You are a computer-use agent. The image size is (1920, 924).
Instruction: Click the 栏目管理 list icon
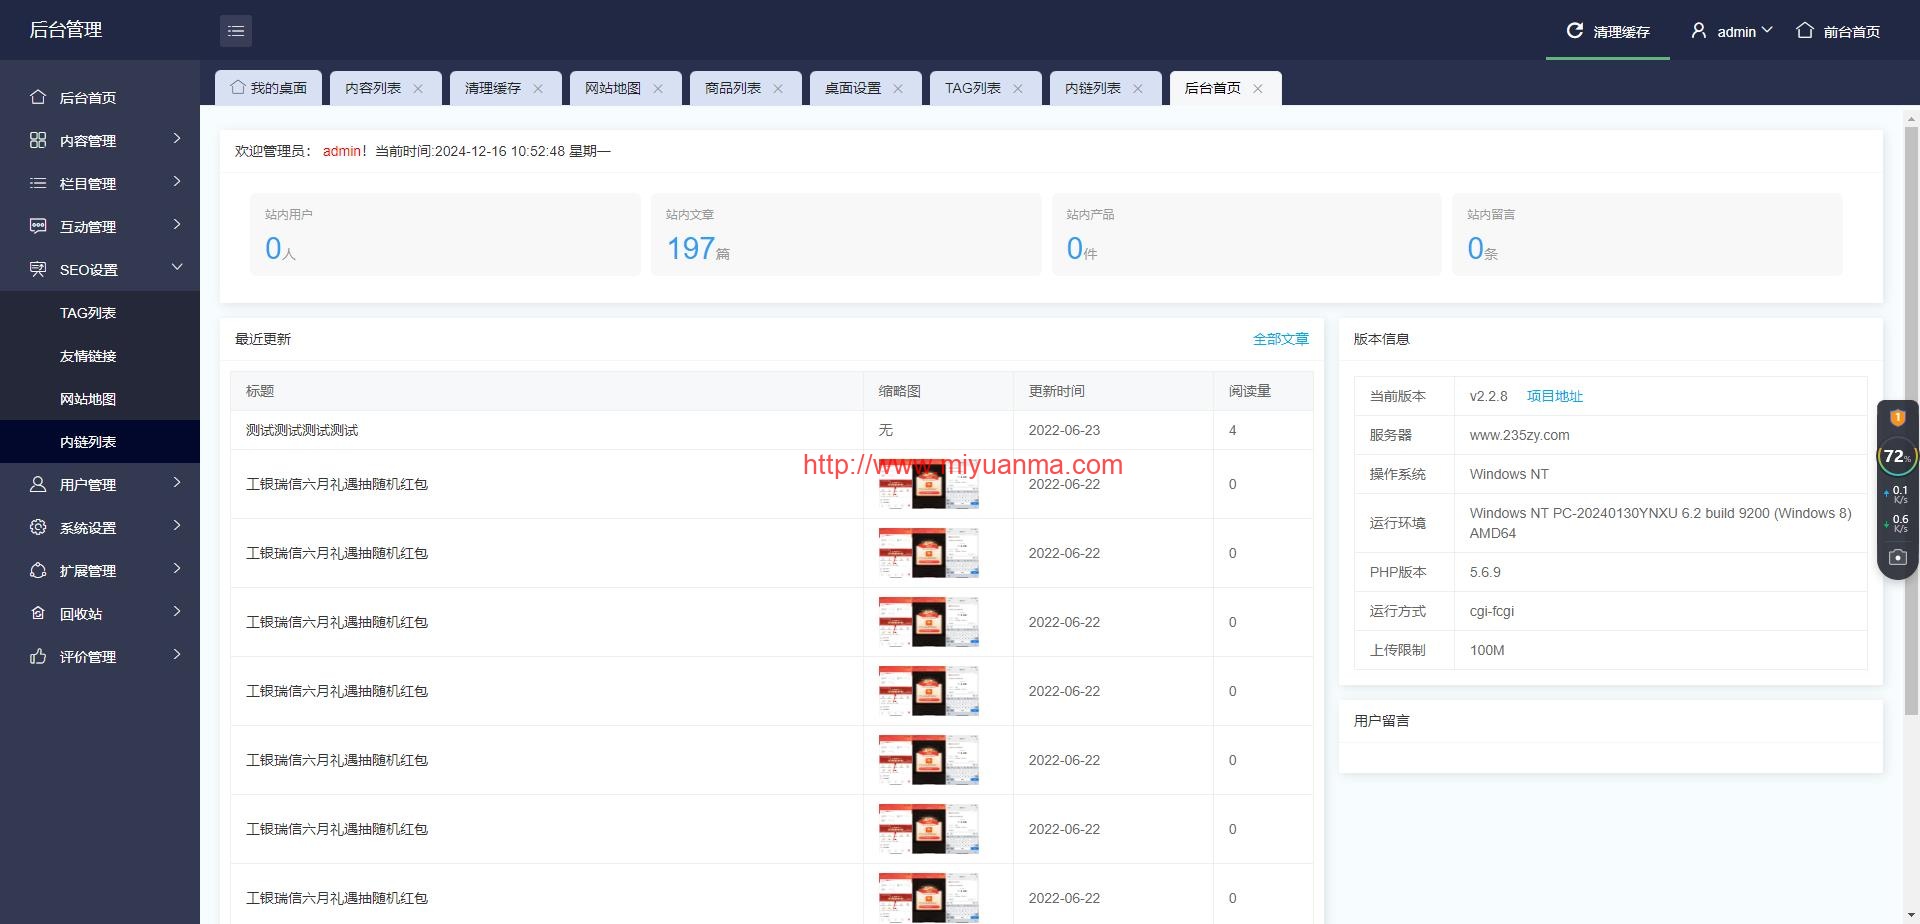[x=38, y=183]
